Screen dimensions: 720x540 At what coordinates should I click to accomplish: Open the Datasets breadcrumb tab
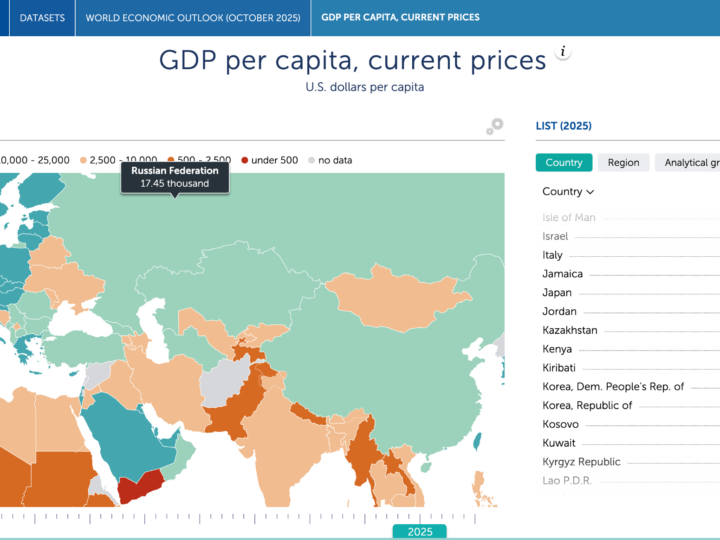click(x=42, y=18)
